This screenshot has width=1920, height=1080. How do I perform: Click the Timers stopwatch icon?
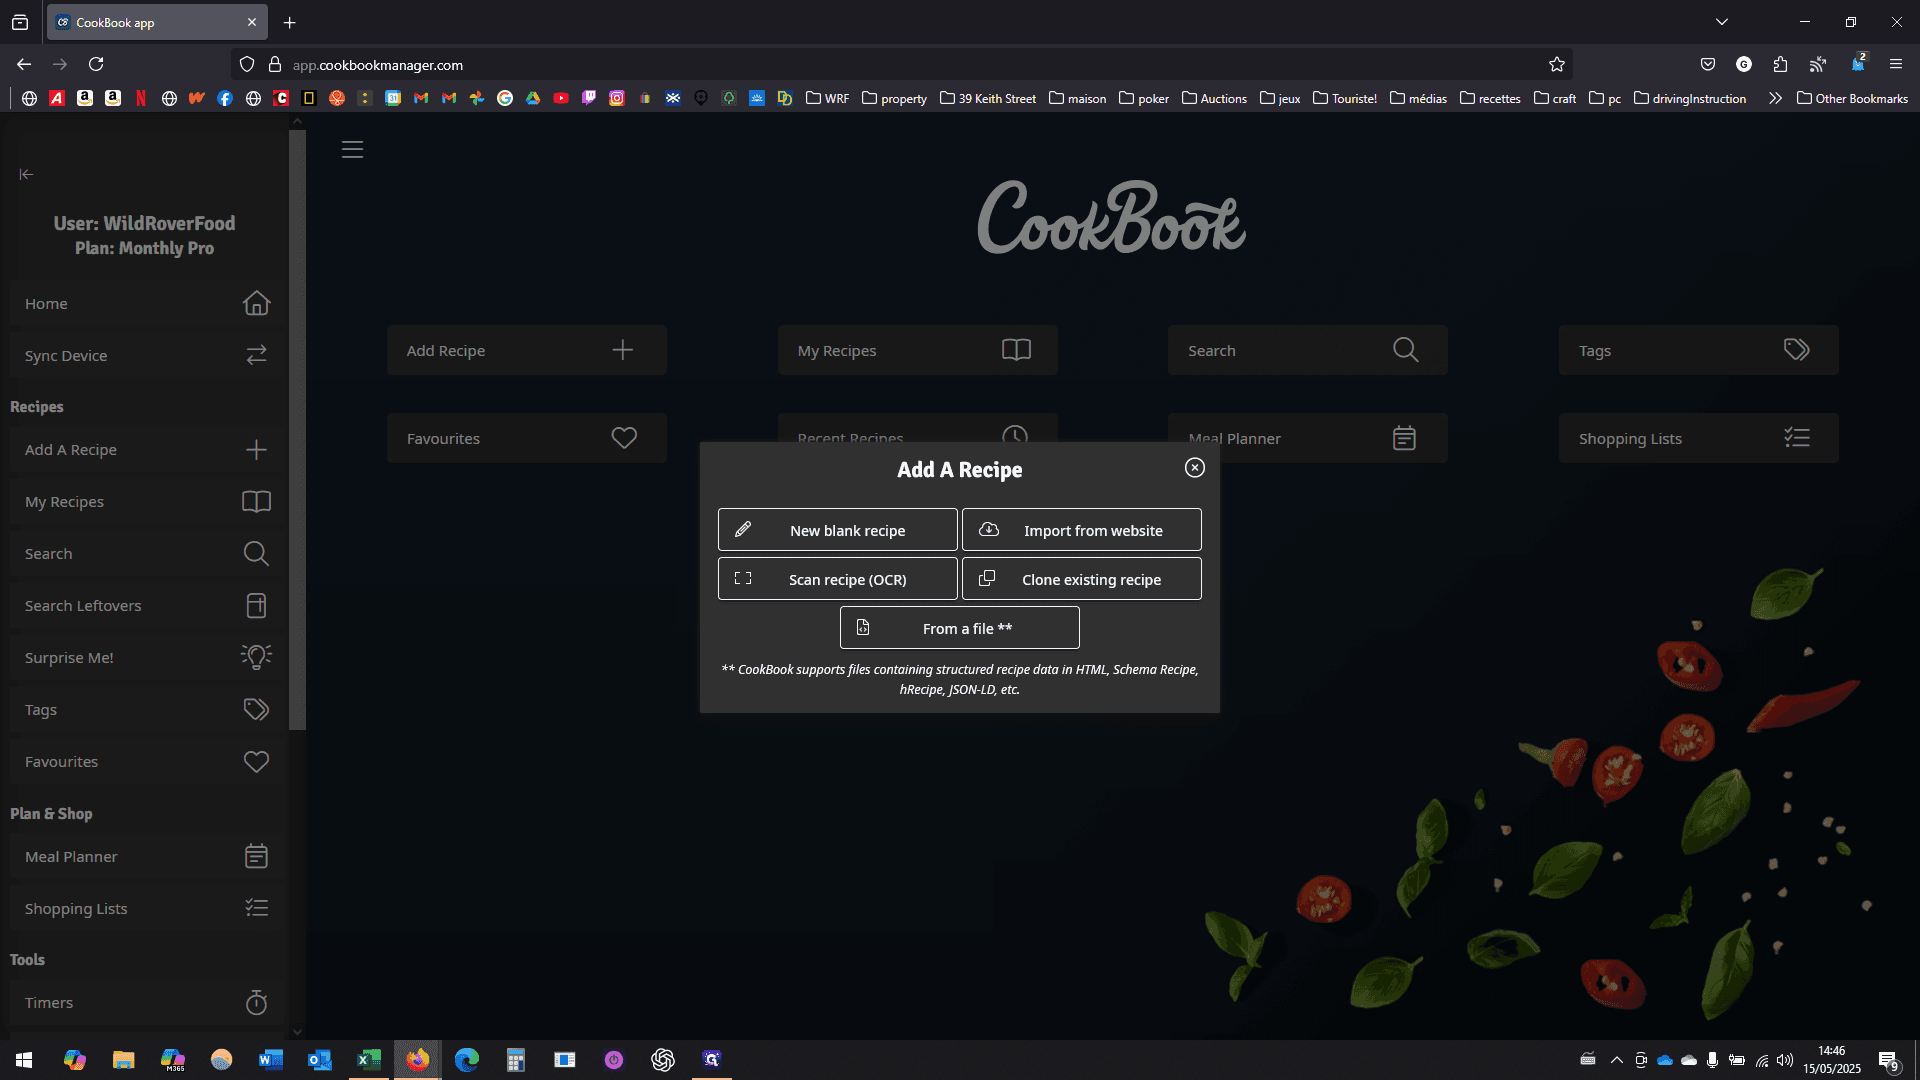[x=257, y=1002]
